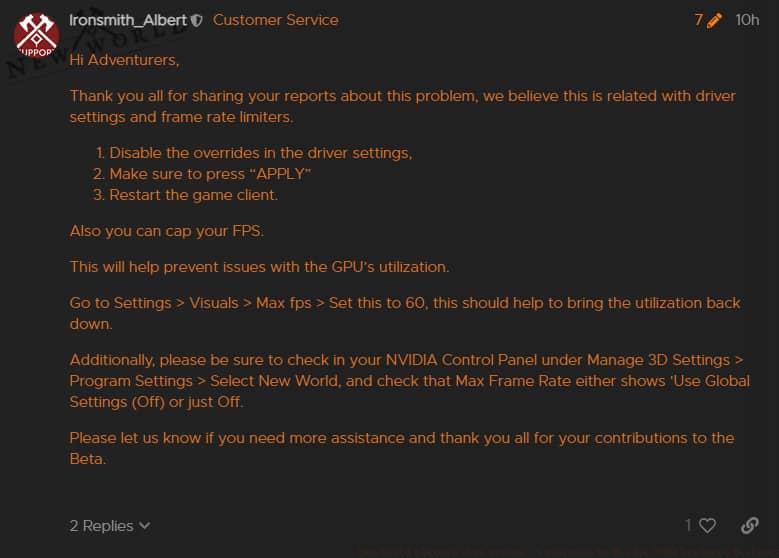Screen dimensions: 779x558
Task: Show who liked via the like count 1
Action: (688, 525)
